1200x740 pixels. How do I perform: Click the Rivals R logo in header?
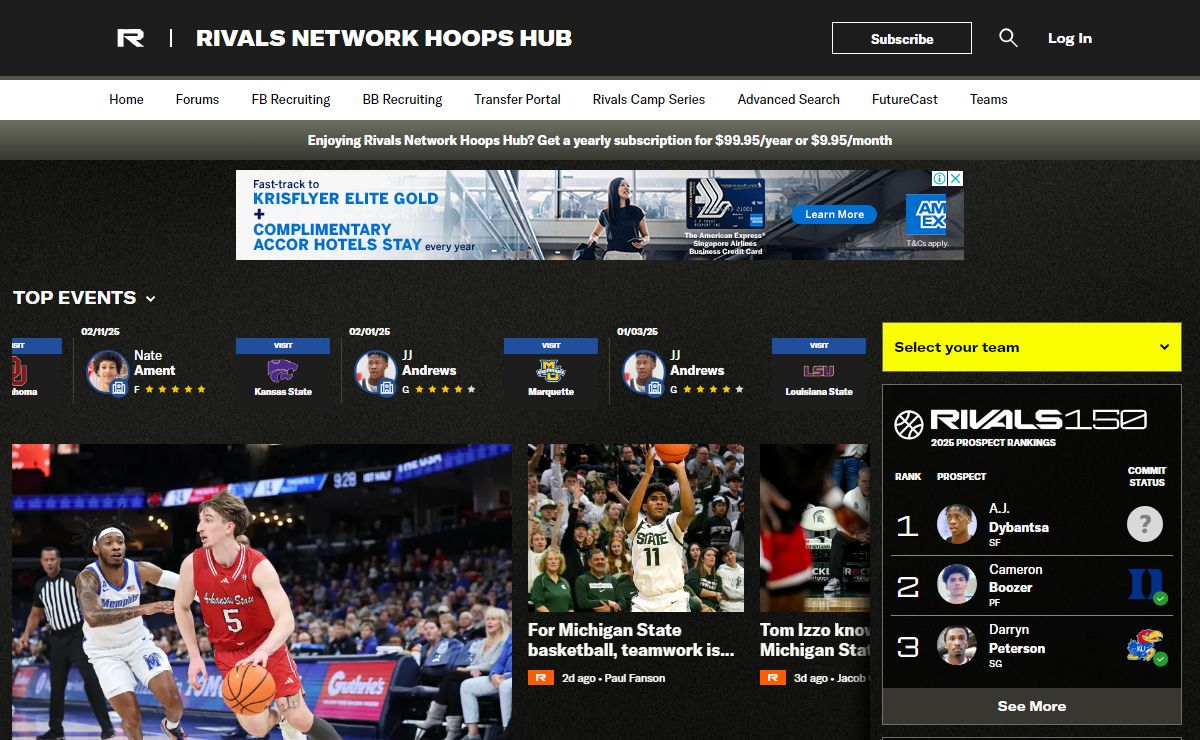130,38
